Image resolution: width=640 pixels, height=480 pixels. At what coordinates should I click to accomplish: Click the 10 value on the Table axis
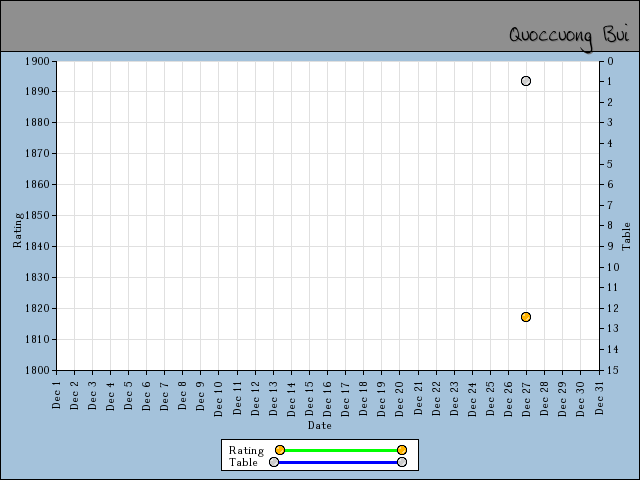(613, 267)
